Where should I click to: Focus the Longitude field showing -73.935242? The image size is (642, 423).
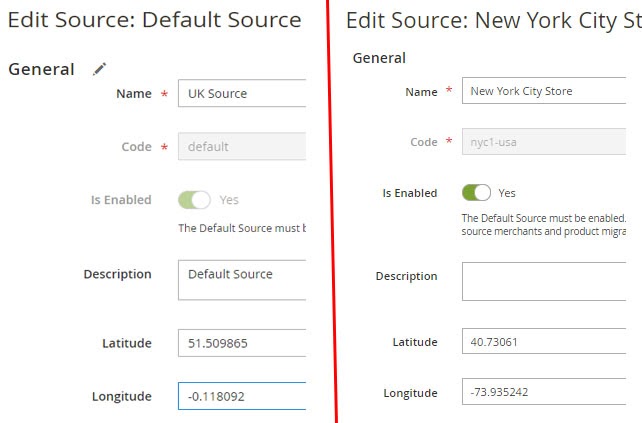click(543, 392)
